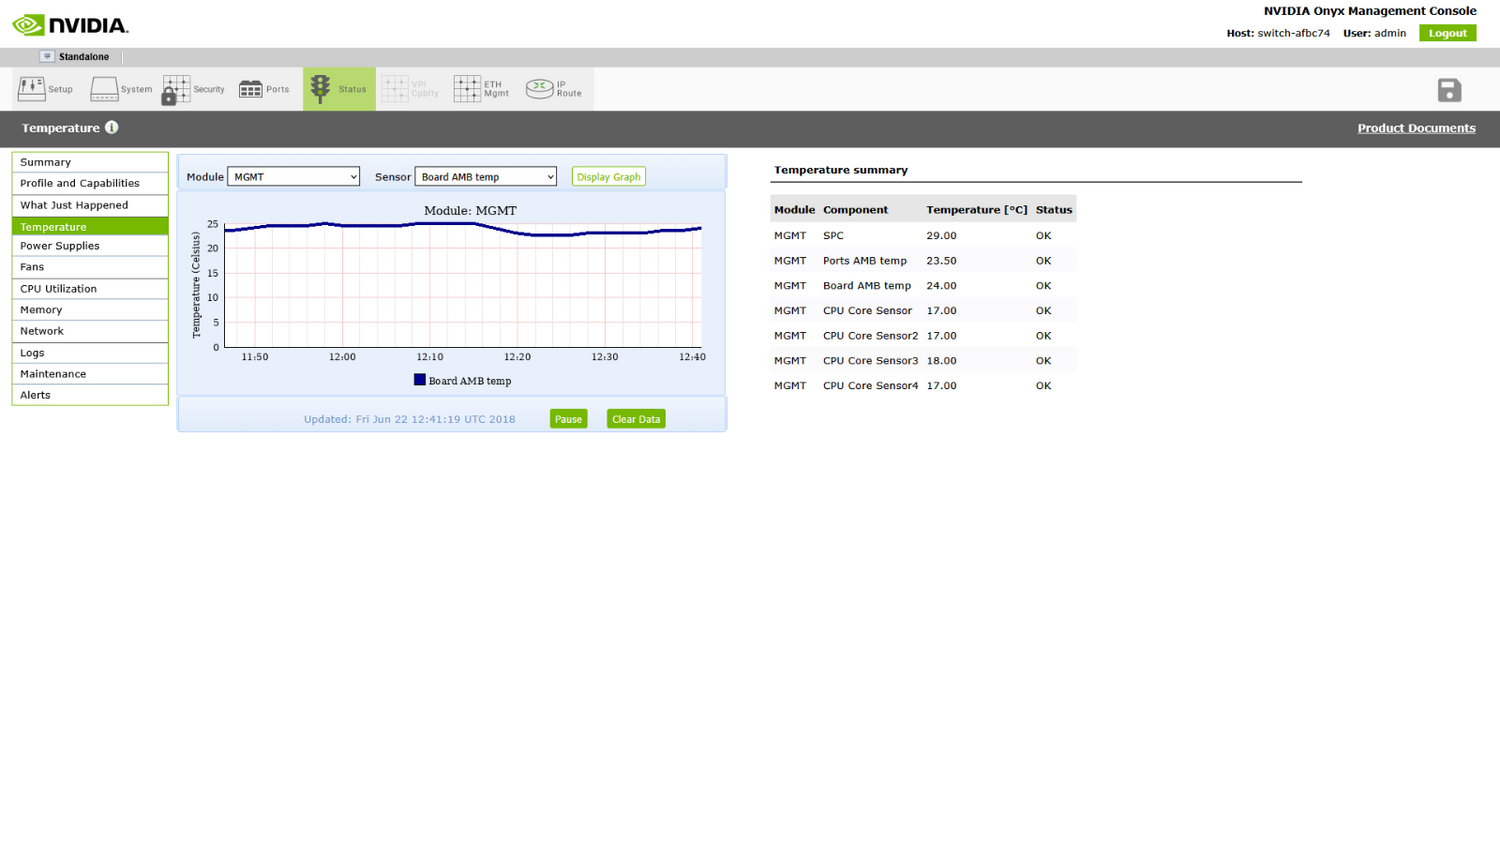Image resolution: width=1500 pixels, height=844 pixels.
Task: Click the Display Graph button
Action: (x=608, y=177)
